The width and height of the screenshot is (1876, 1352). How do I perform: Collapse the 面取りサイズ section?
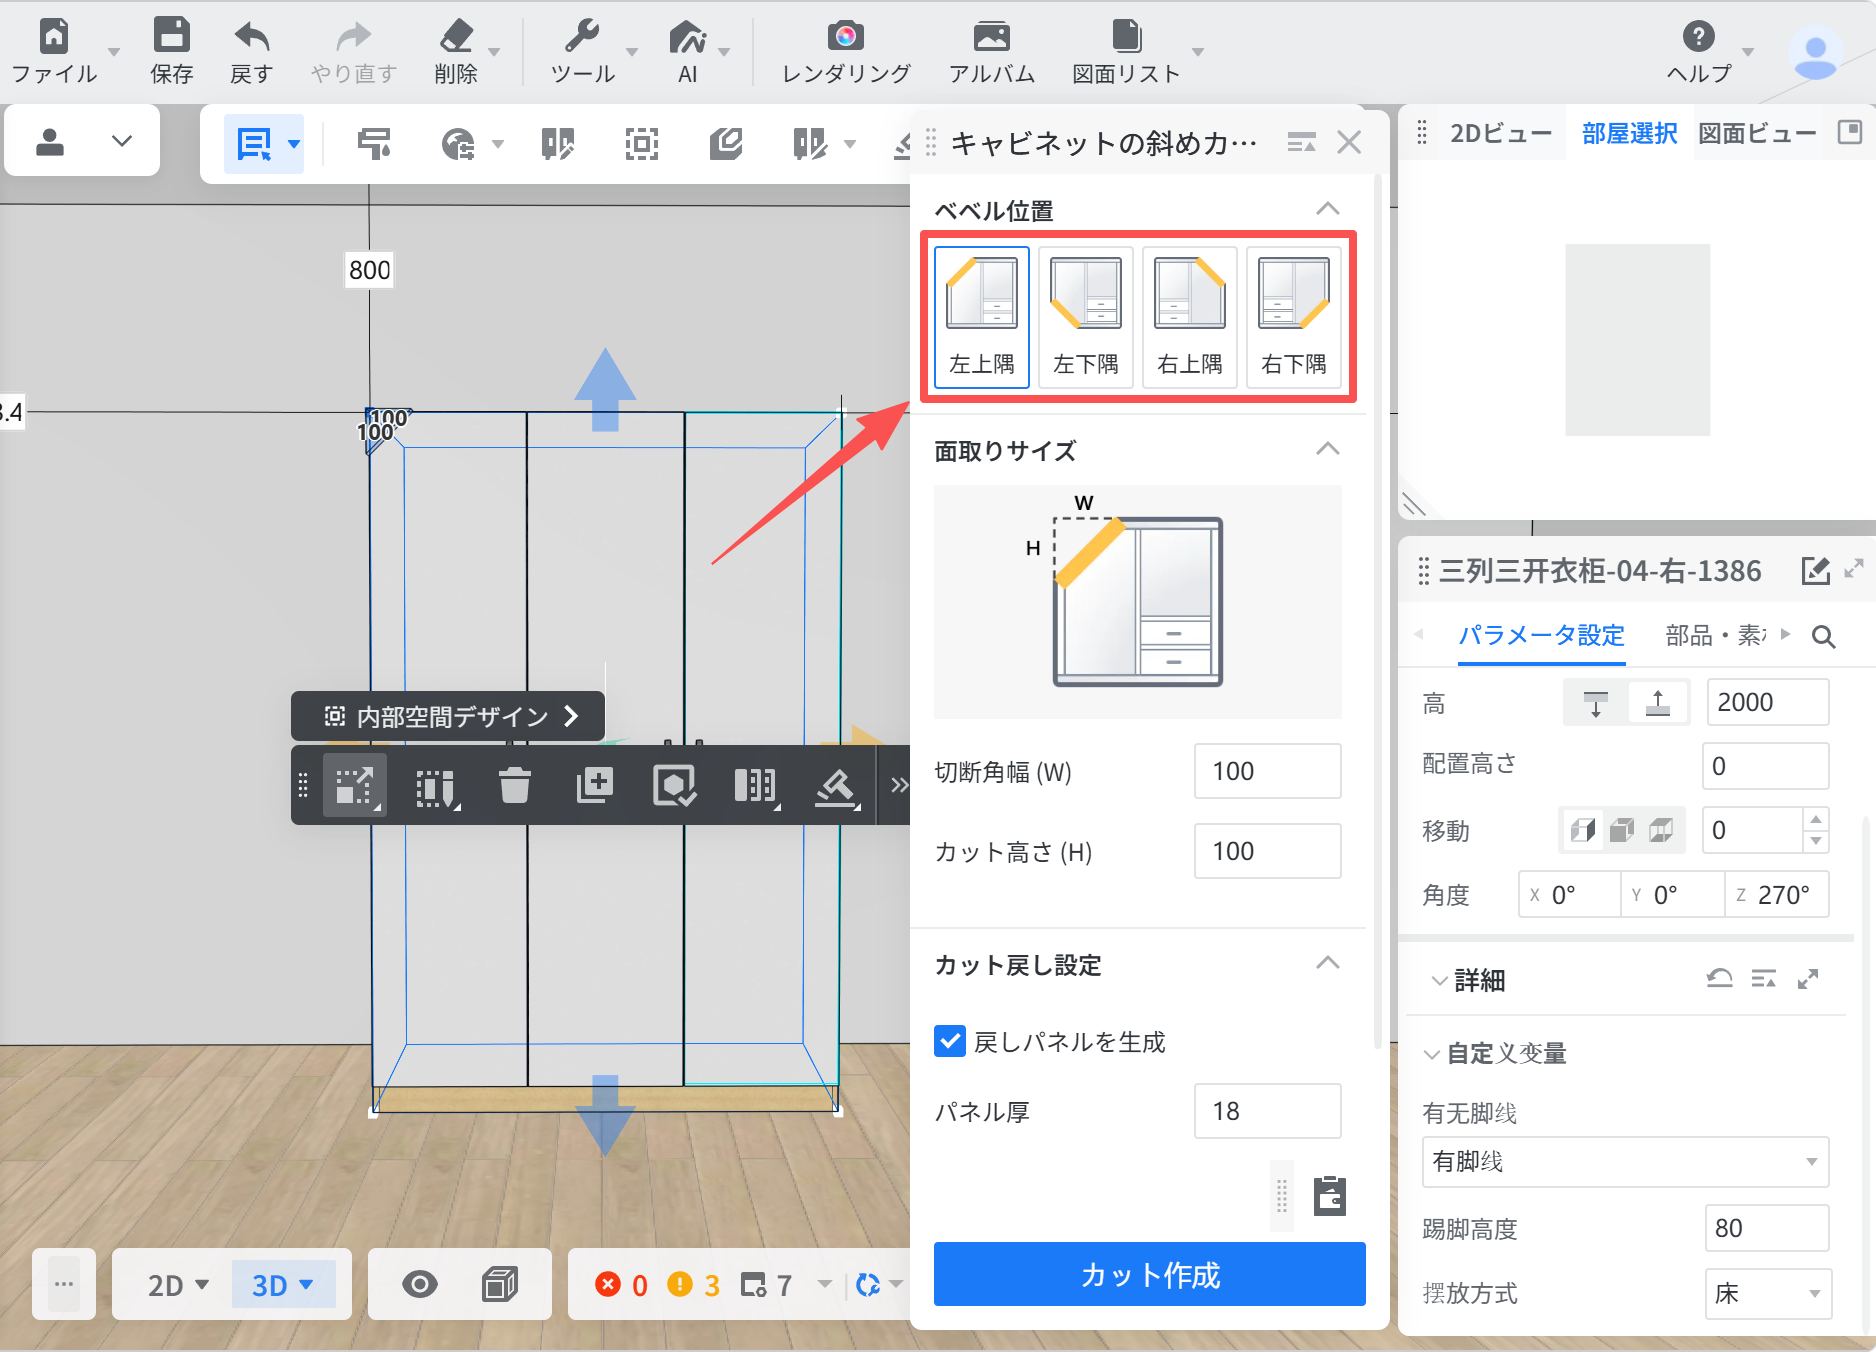coord(1327,449)
